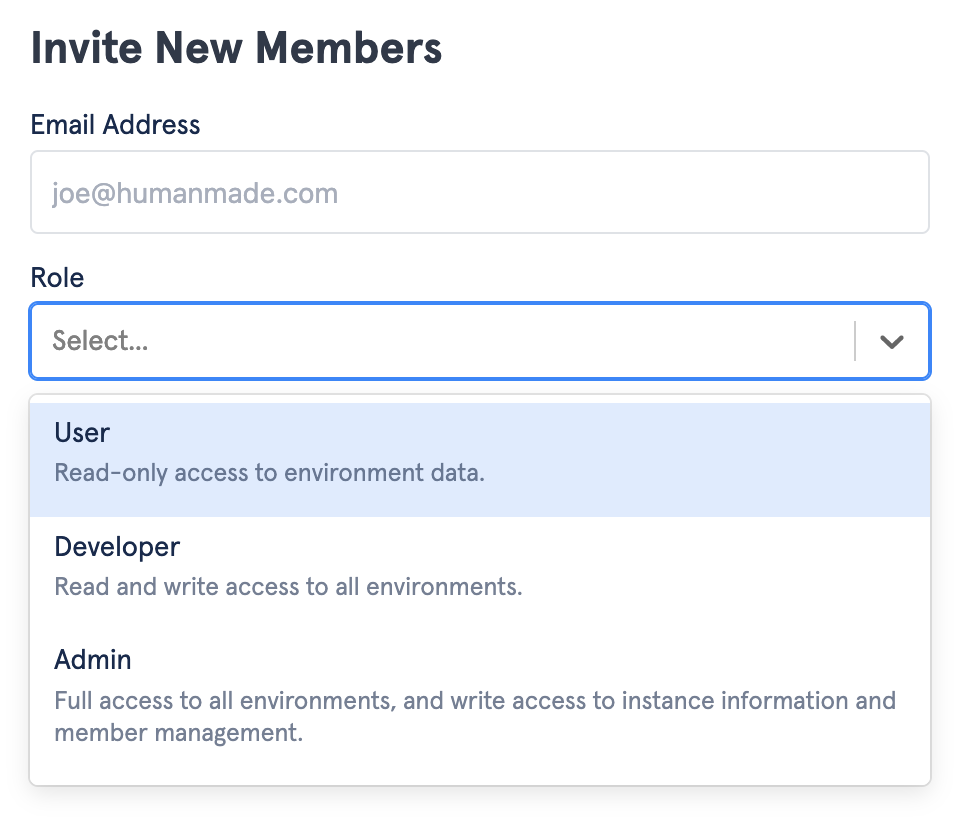This screenshot has width=962, height=820.
Task: Click the "User" option title text
Action: pos(82,433)
